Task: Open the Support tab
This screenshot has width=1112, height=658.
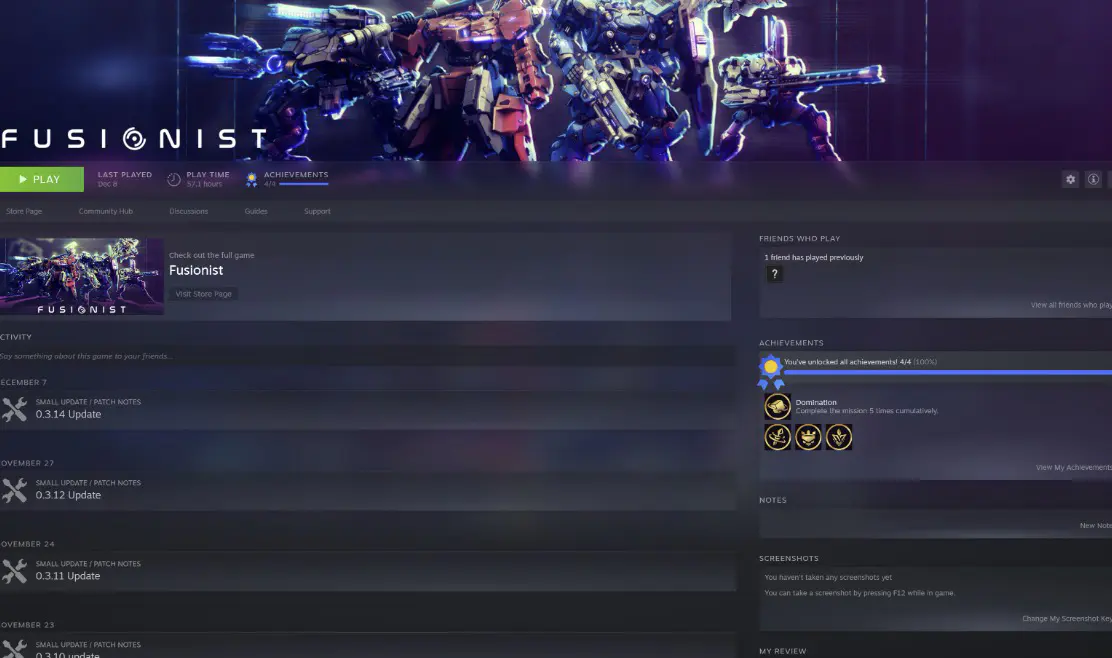Action: (x=317, y=211)
